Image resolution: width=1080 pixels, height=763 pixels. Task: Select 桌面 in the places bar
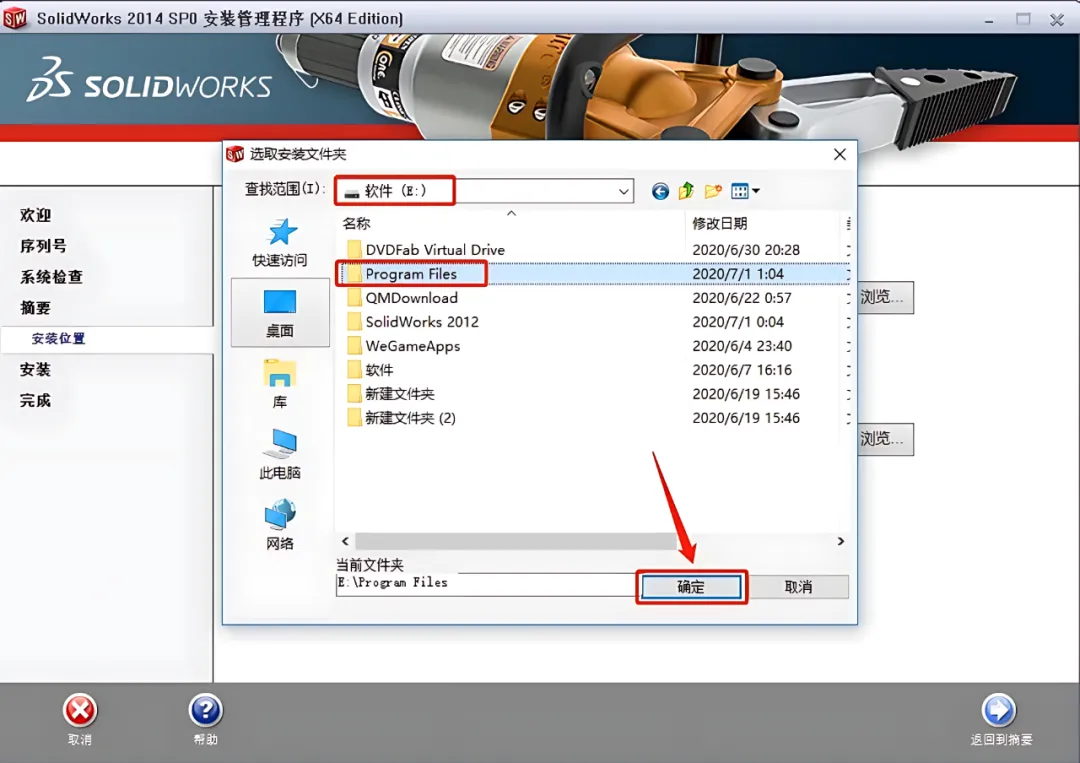pos(280,313)
